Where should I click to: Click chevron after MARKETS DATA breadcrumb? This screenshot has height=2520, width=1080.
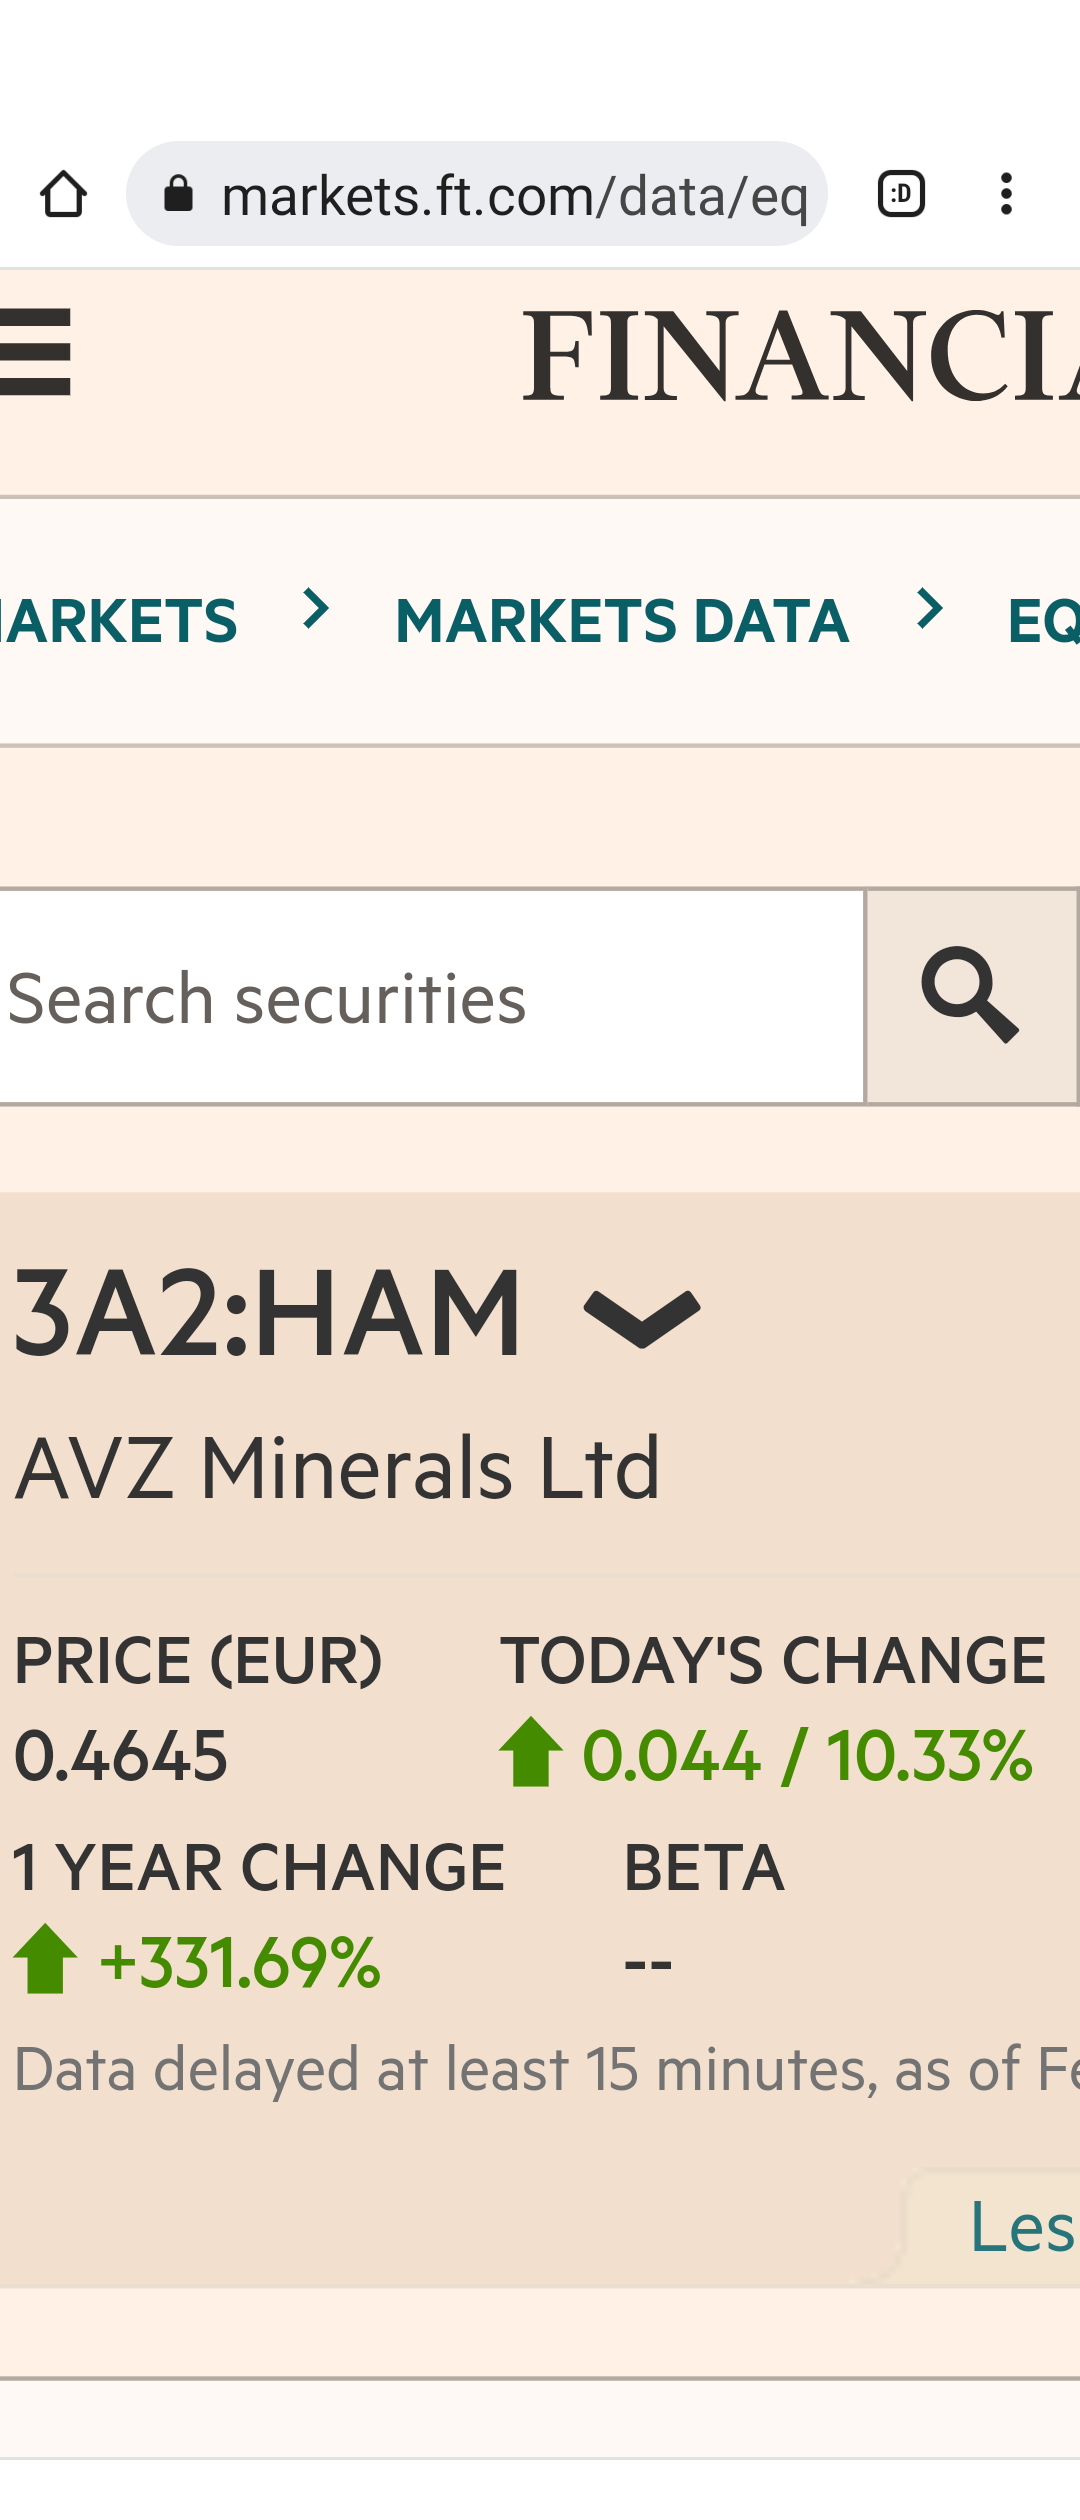click(x=930, y=608)
